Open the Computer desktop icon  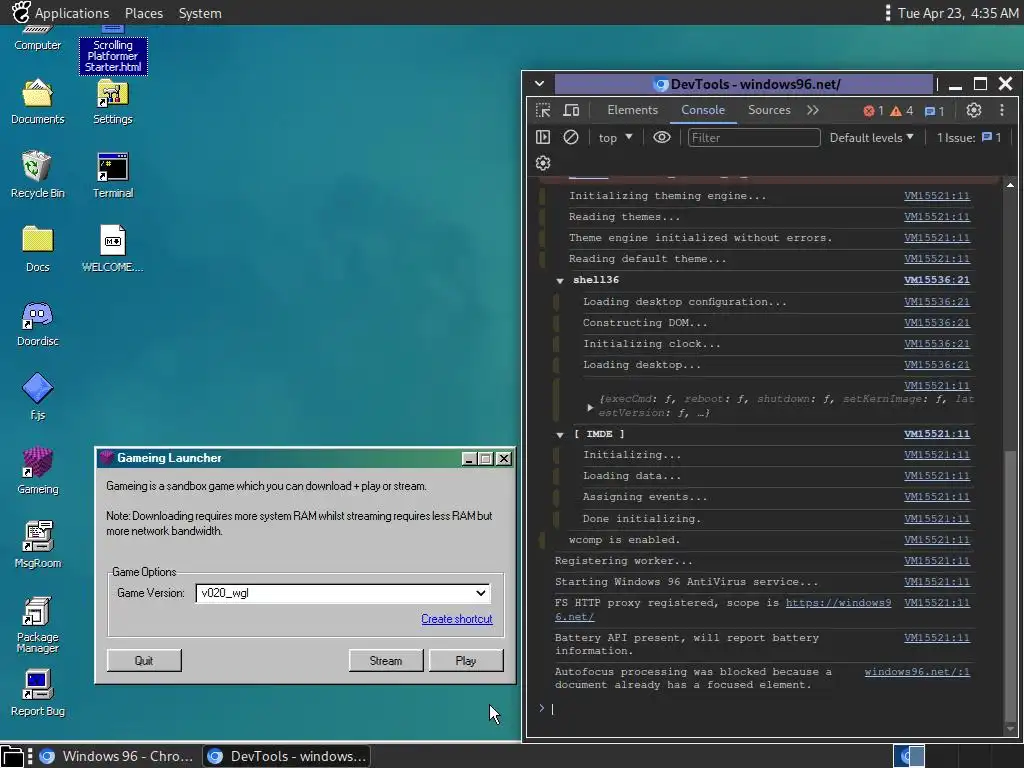[37, 39]
